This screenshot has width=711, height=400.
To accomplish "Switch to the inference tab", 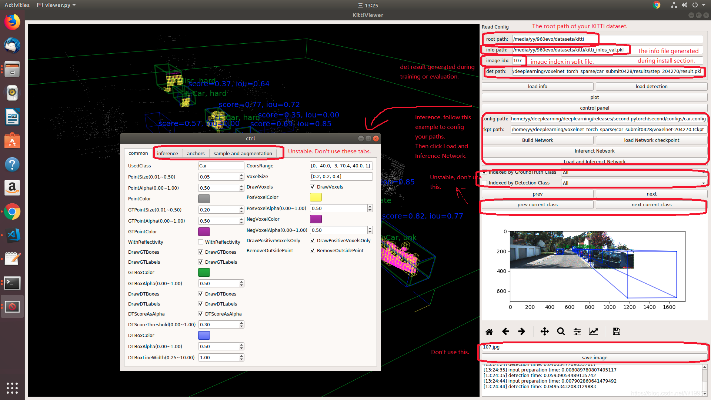I will click(168, 153).
